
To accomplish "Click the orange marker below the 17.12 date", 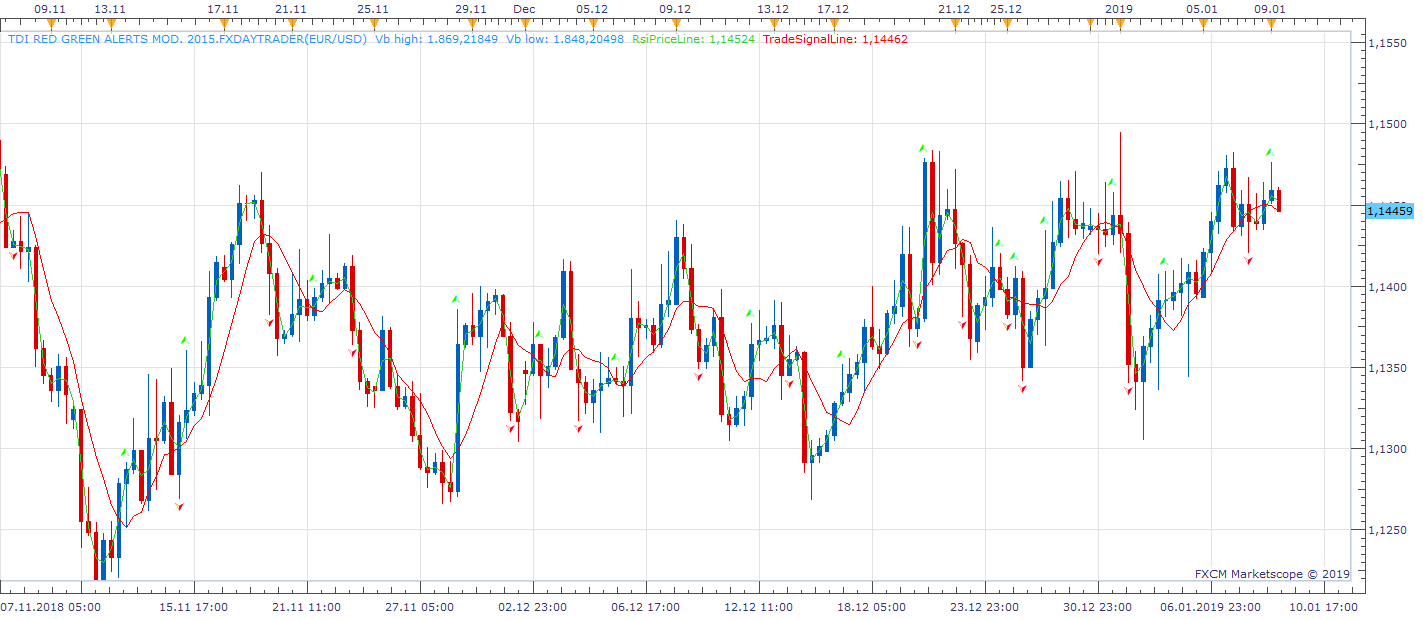I will (833, 24).
